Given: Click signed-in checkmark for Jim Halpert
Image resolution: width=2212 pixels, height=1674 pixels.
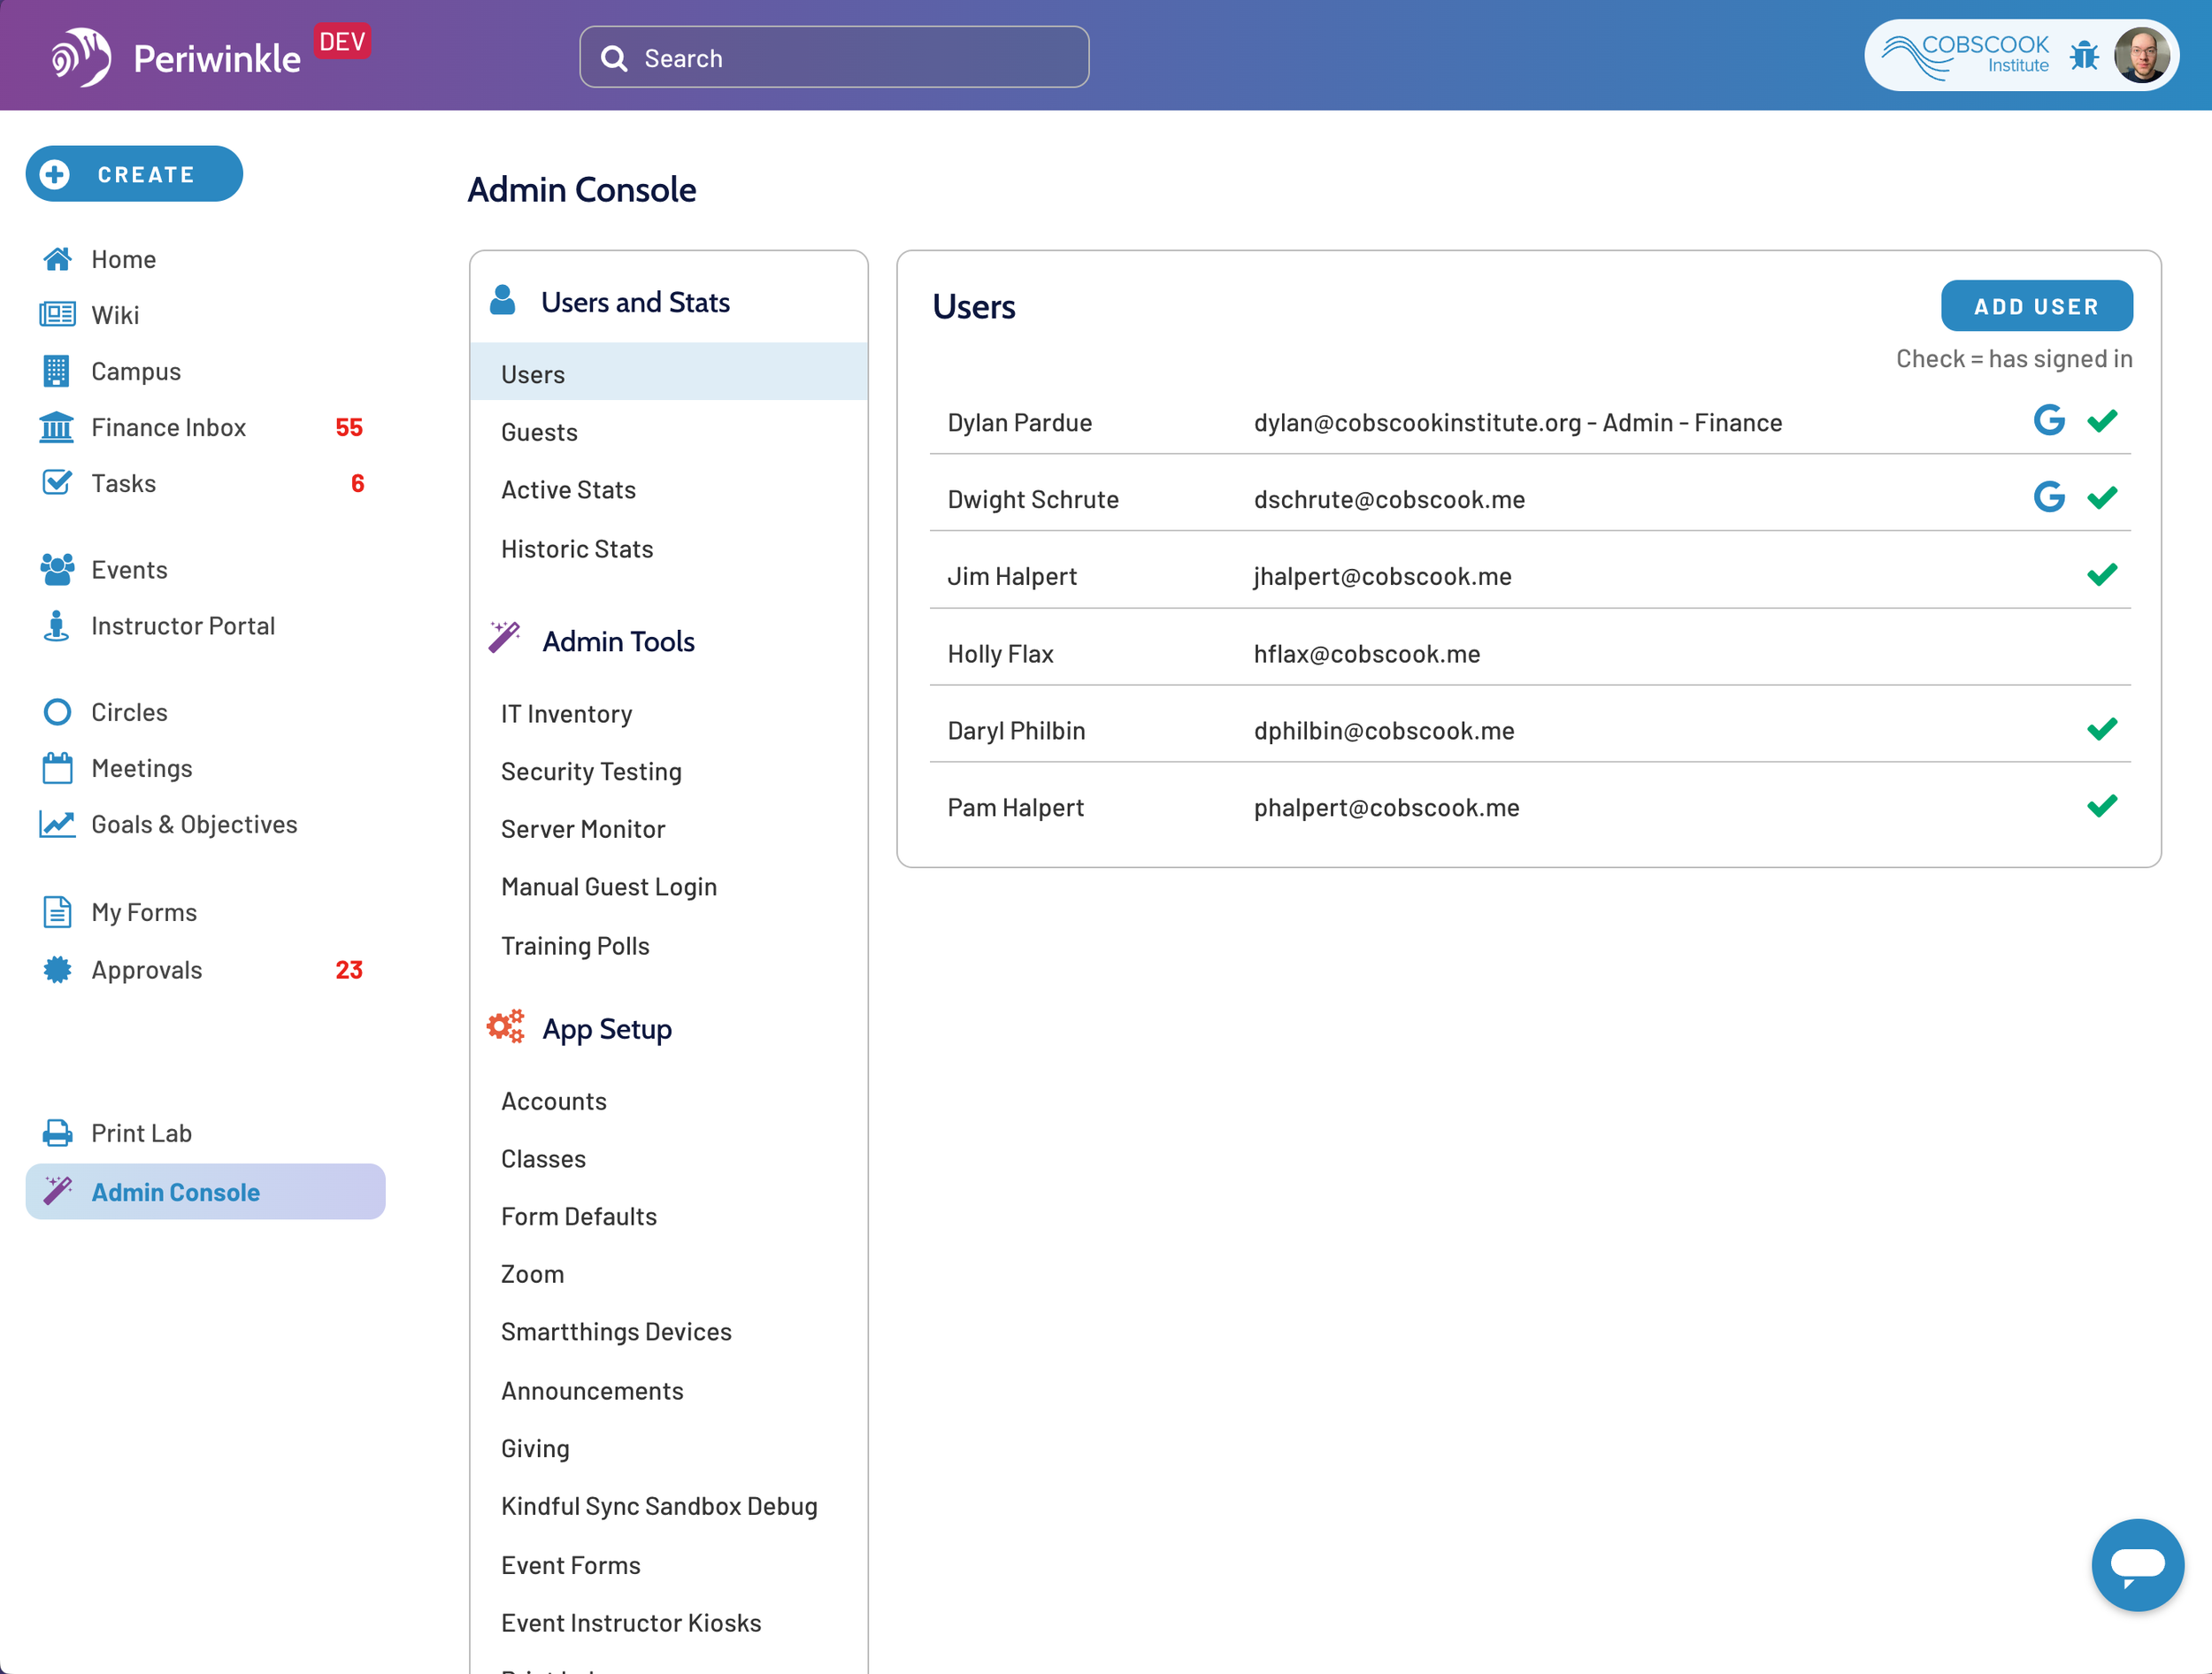Looking at the screenshot, I should pyautogui.click(x=2102, y=575).
